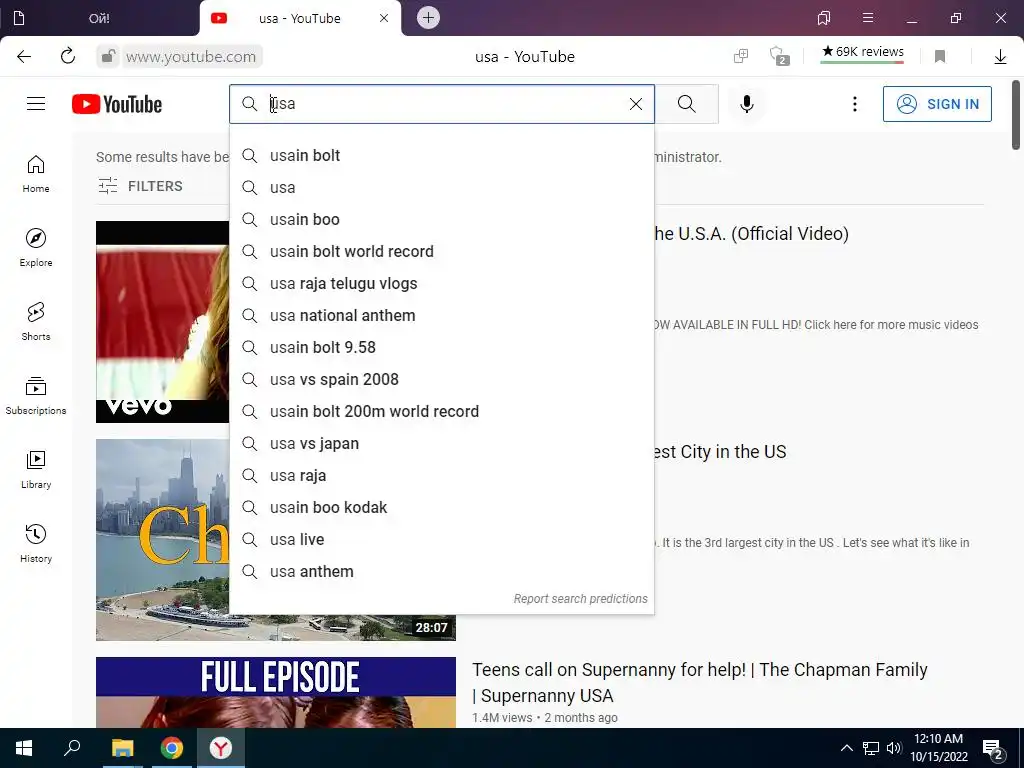
Task: Open the vevo video thumbnail
Action: tap(163, 322)
